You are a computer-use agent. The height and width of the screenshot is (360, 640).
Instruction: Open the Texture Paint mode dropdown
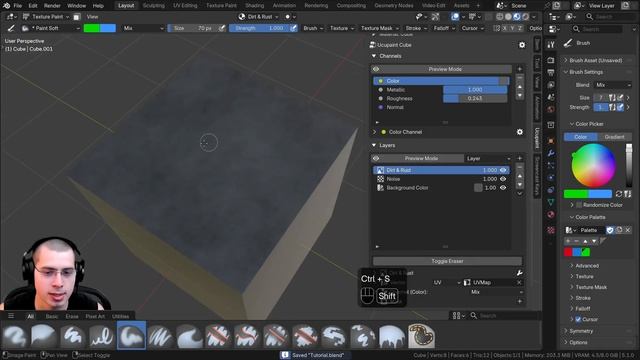click(x=46, y=17)
